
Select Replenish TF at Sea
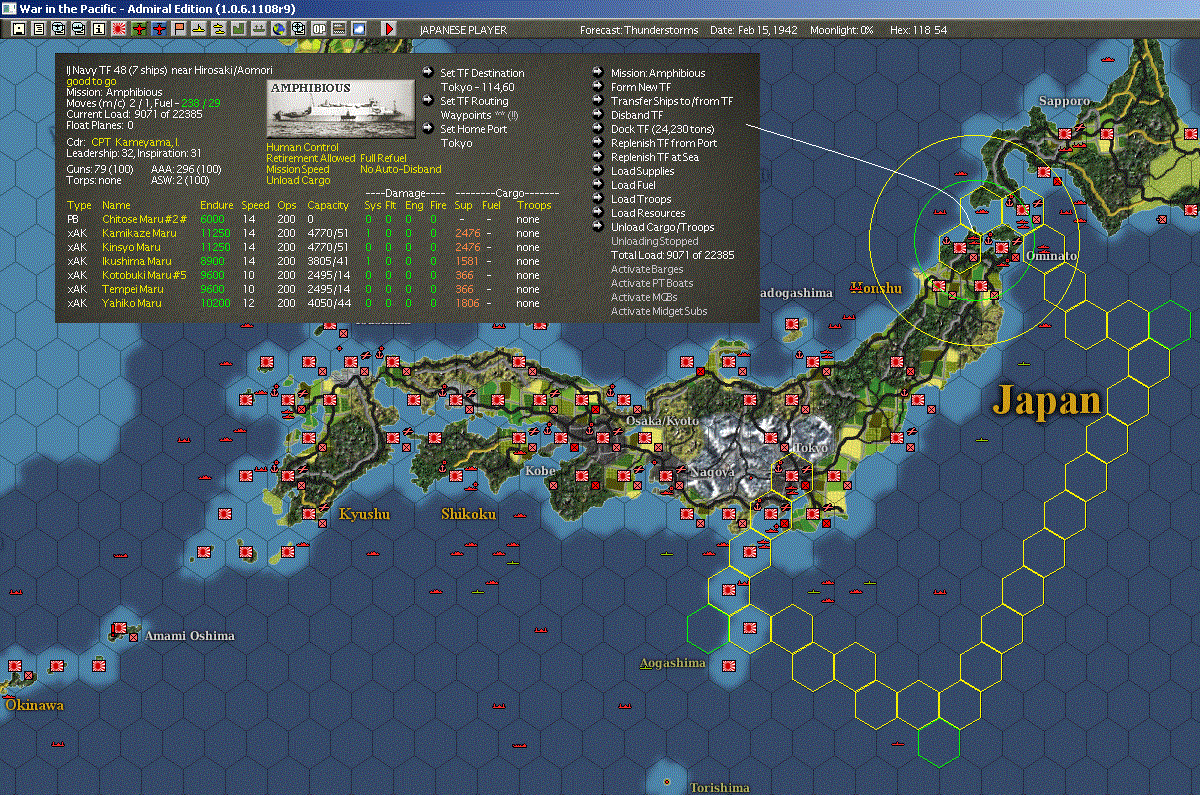point(655,157)
